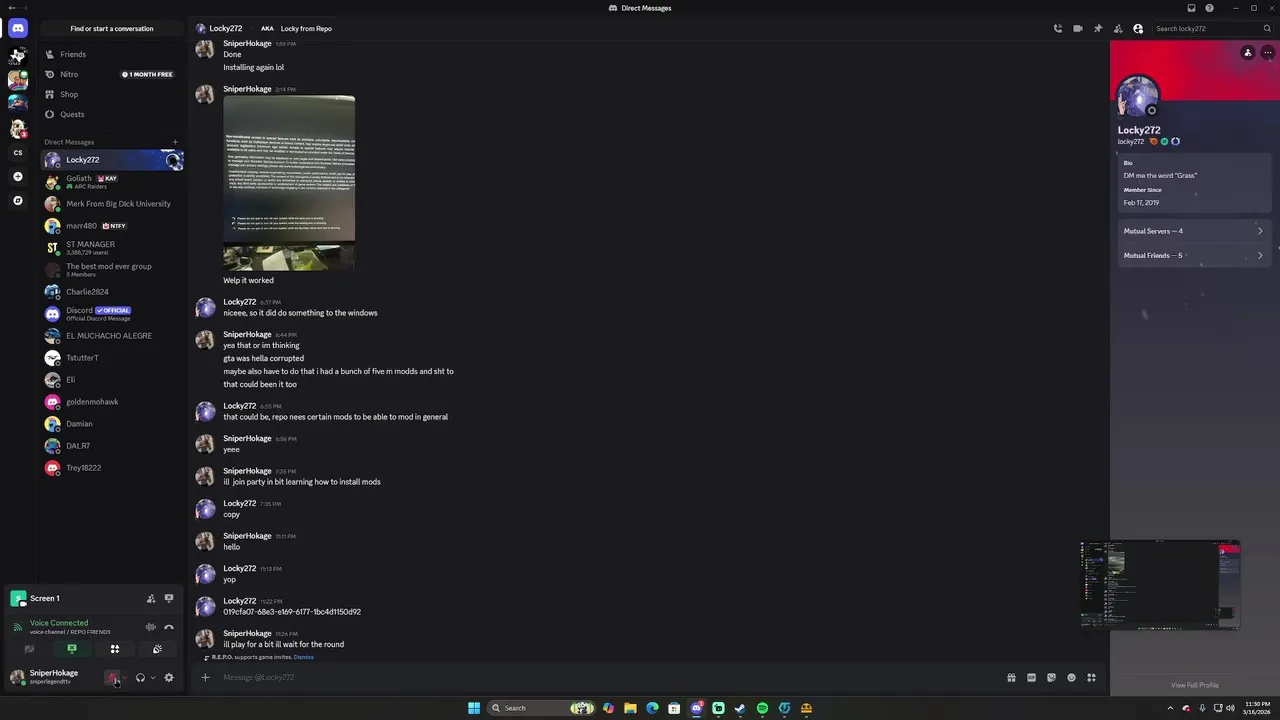Click the stream preview thumbnail
The height and width of the screenshot is (720, 1280).
(1160, 585)
